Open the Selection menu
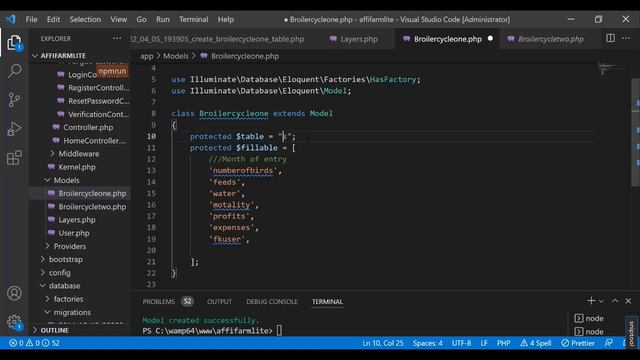This screenshot has height=360, width=640. [x=85, y=19]
